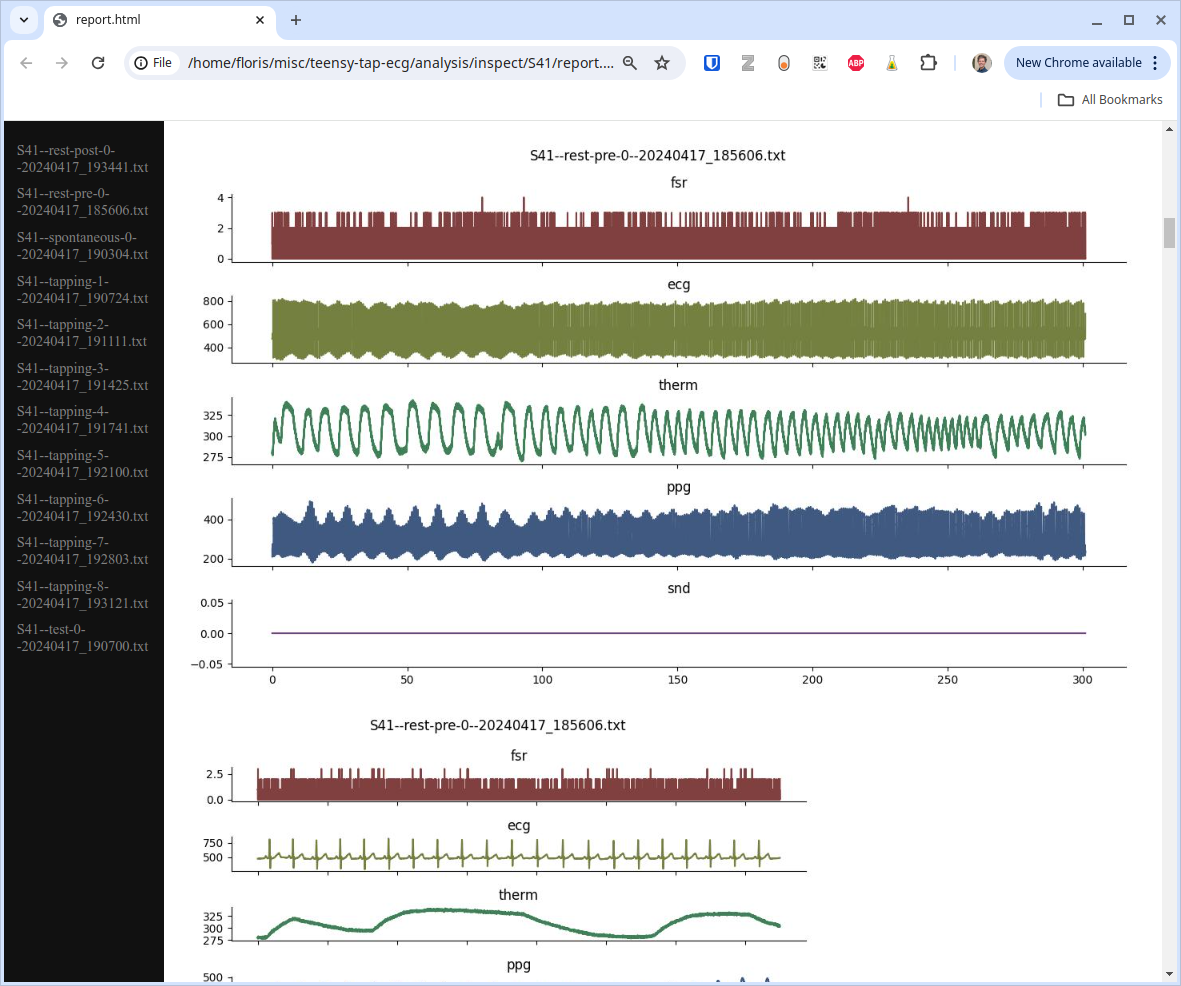The height and width of the screenshot is (986, 1181).
Task: Open the All Bookmarks folder
Action: [x=1110, y=99]
